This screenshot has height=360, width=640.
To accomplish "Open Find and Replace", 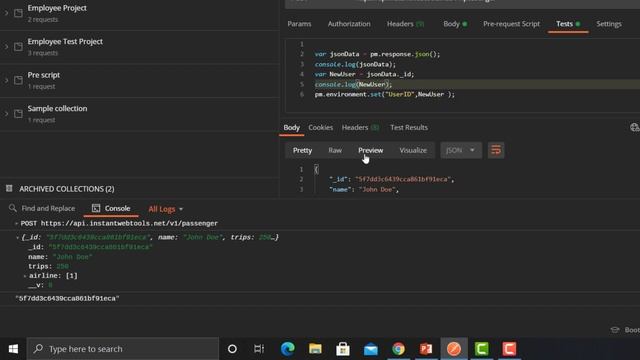I will point(48,209).
